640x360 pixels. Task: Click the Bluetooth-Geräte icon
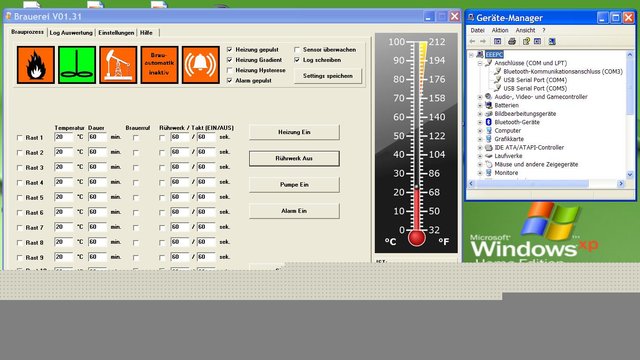click(x=489, y=122)
